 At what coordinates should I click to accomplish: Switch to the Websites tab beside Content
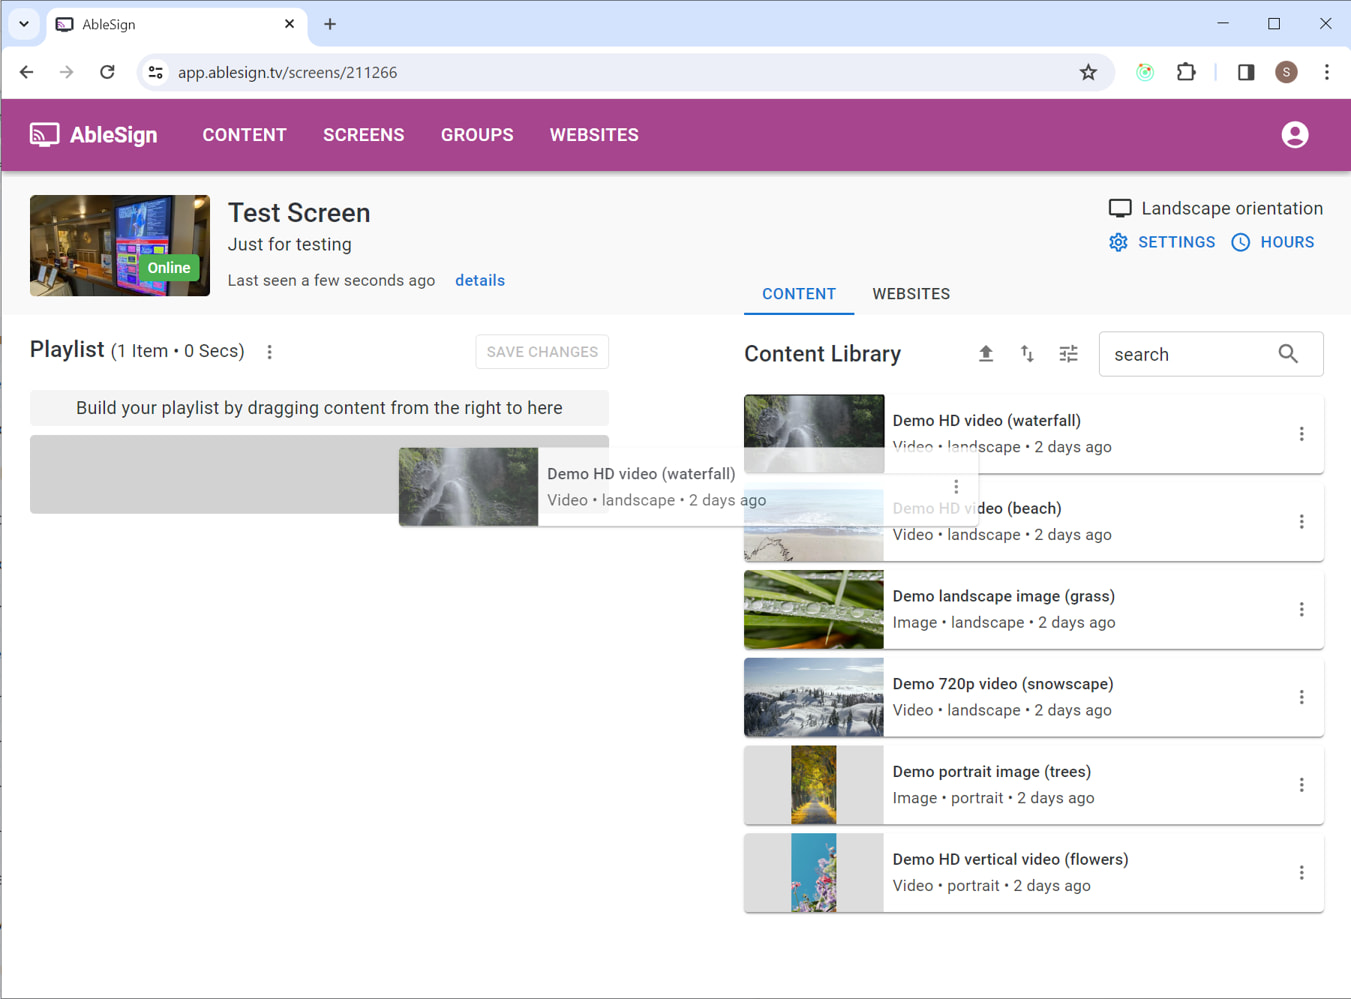click(x=910, y=294)
